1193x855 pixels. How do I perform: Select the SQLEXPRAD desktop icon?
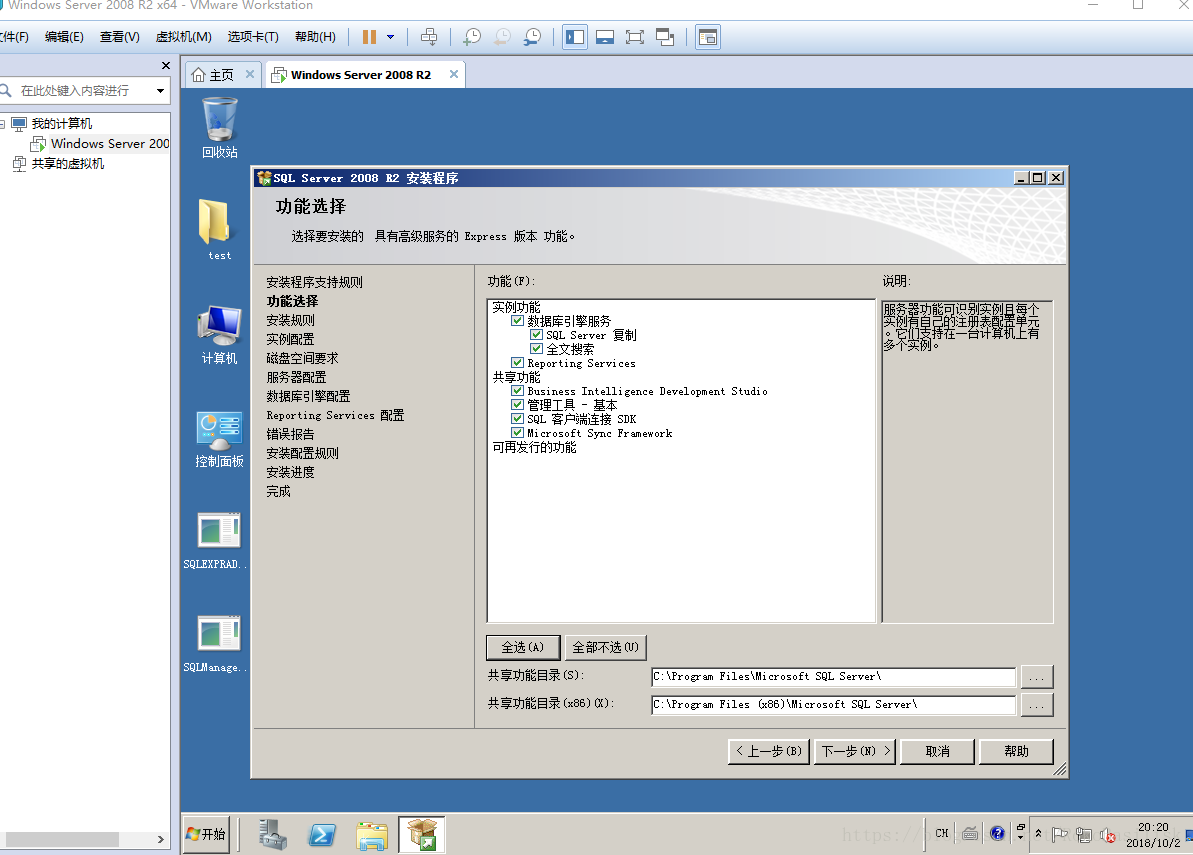216,541
